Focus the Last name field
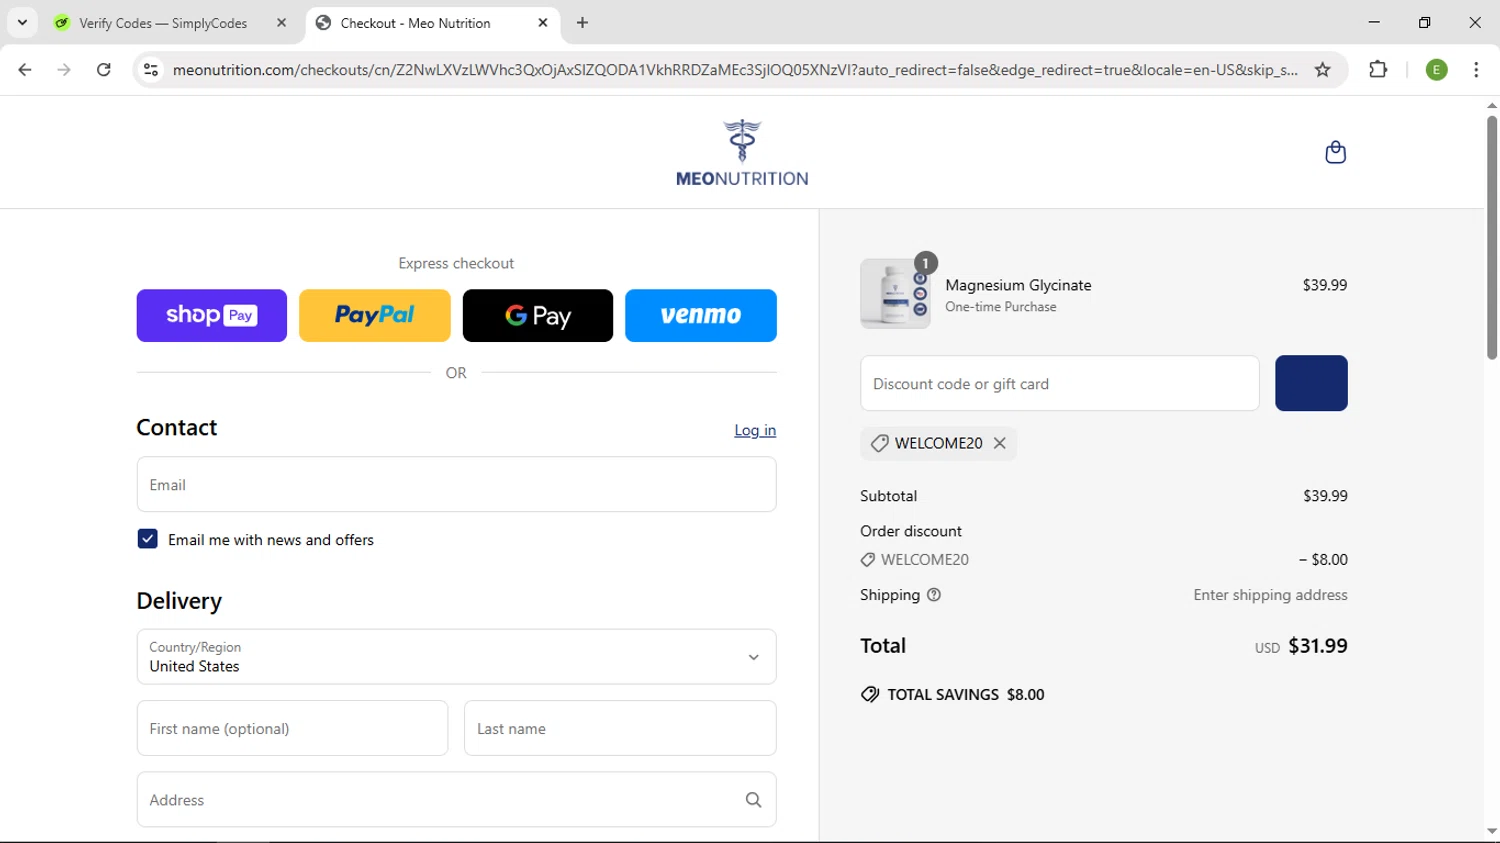The image size is (1500, 843). point(620,728)
